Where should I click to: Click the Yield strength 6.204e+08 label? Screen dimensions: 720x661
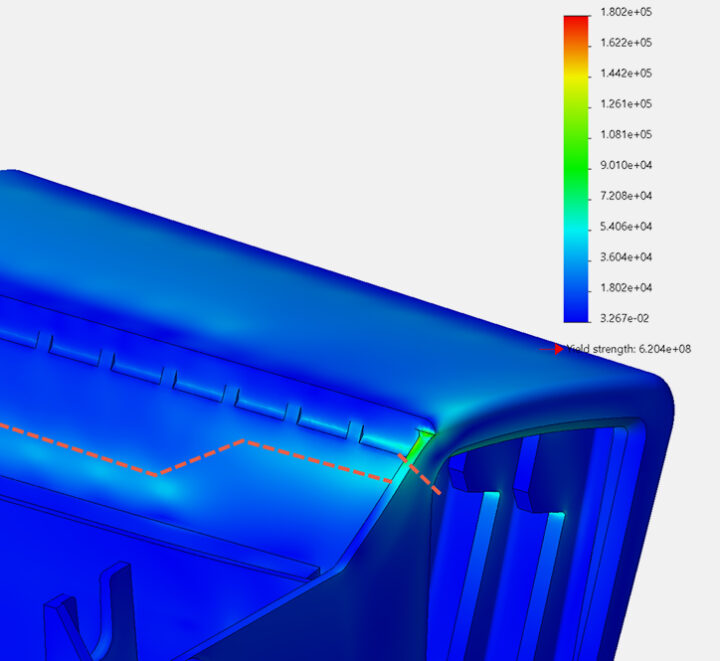tap(628, 349)
